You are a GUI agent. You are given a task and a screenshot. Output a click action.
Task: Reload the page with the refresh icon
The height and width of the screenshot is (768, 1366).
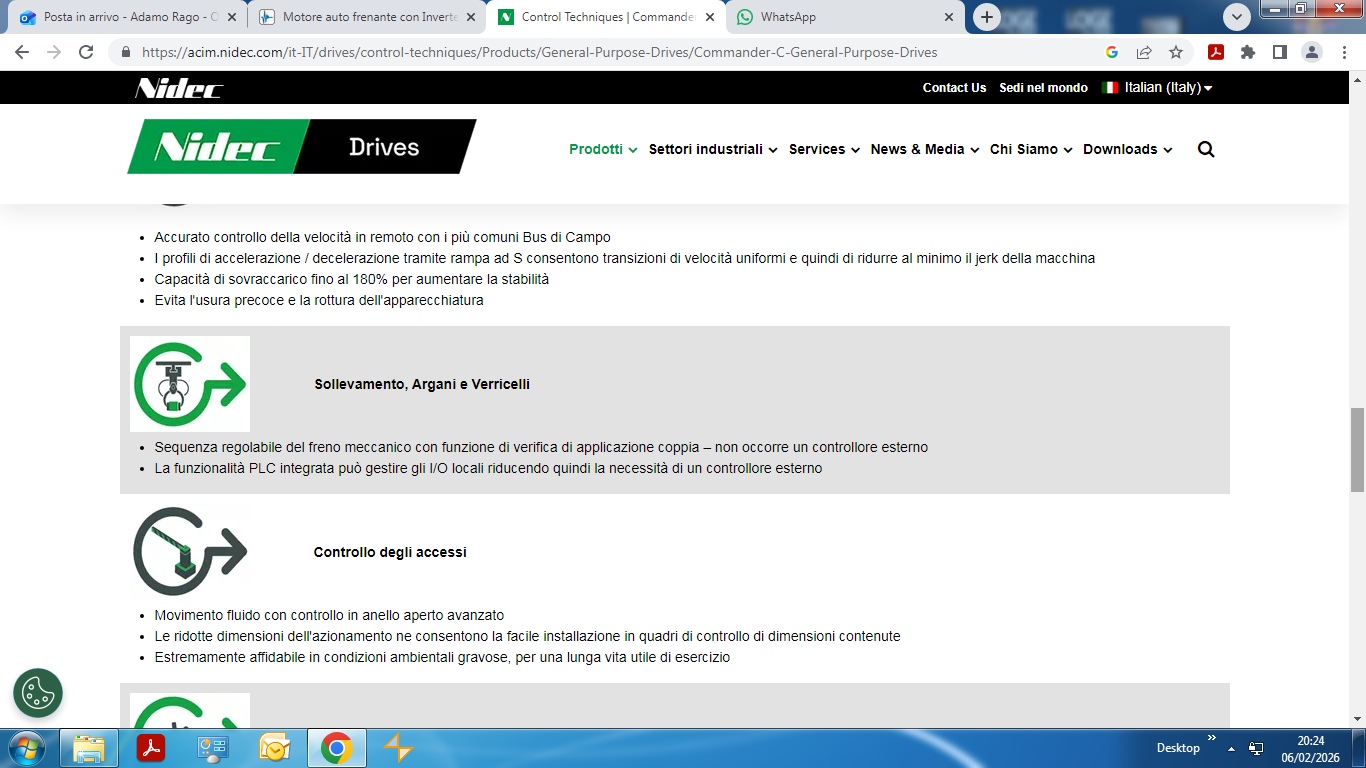coord(86,52)
